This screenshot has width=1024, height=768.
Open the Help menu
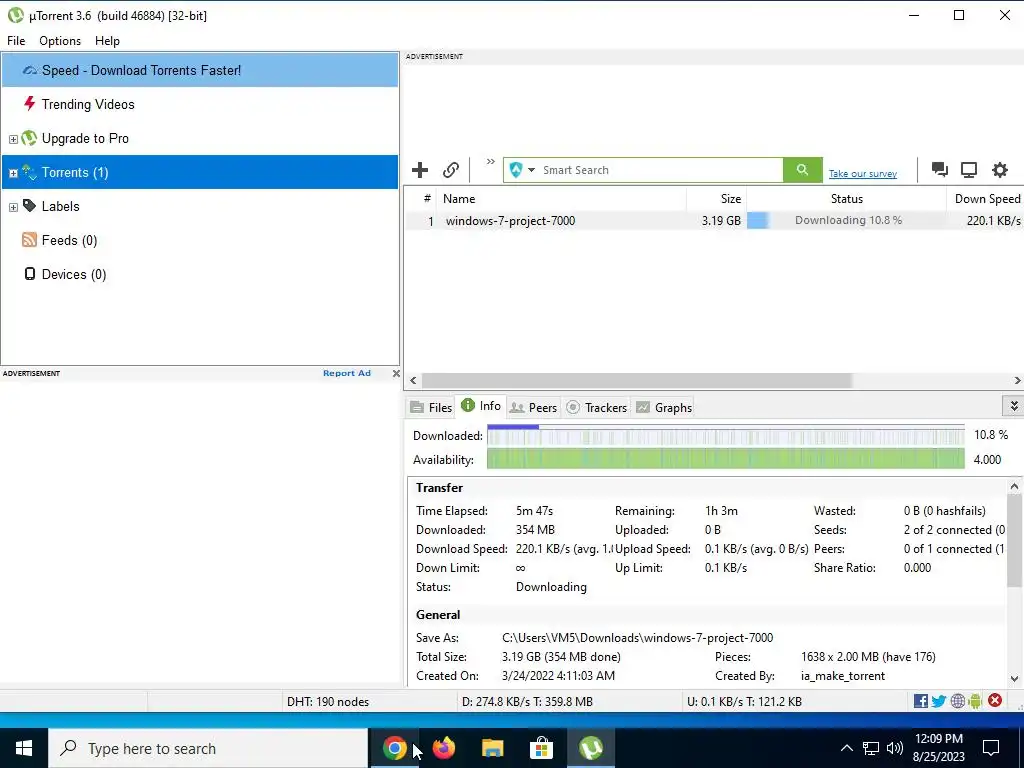tap(107, 40)
